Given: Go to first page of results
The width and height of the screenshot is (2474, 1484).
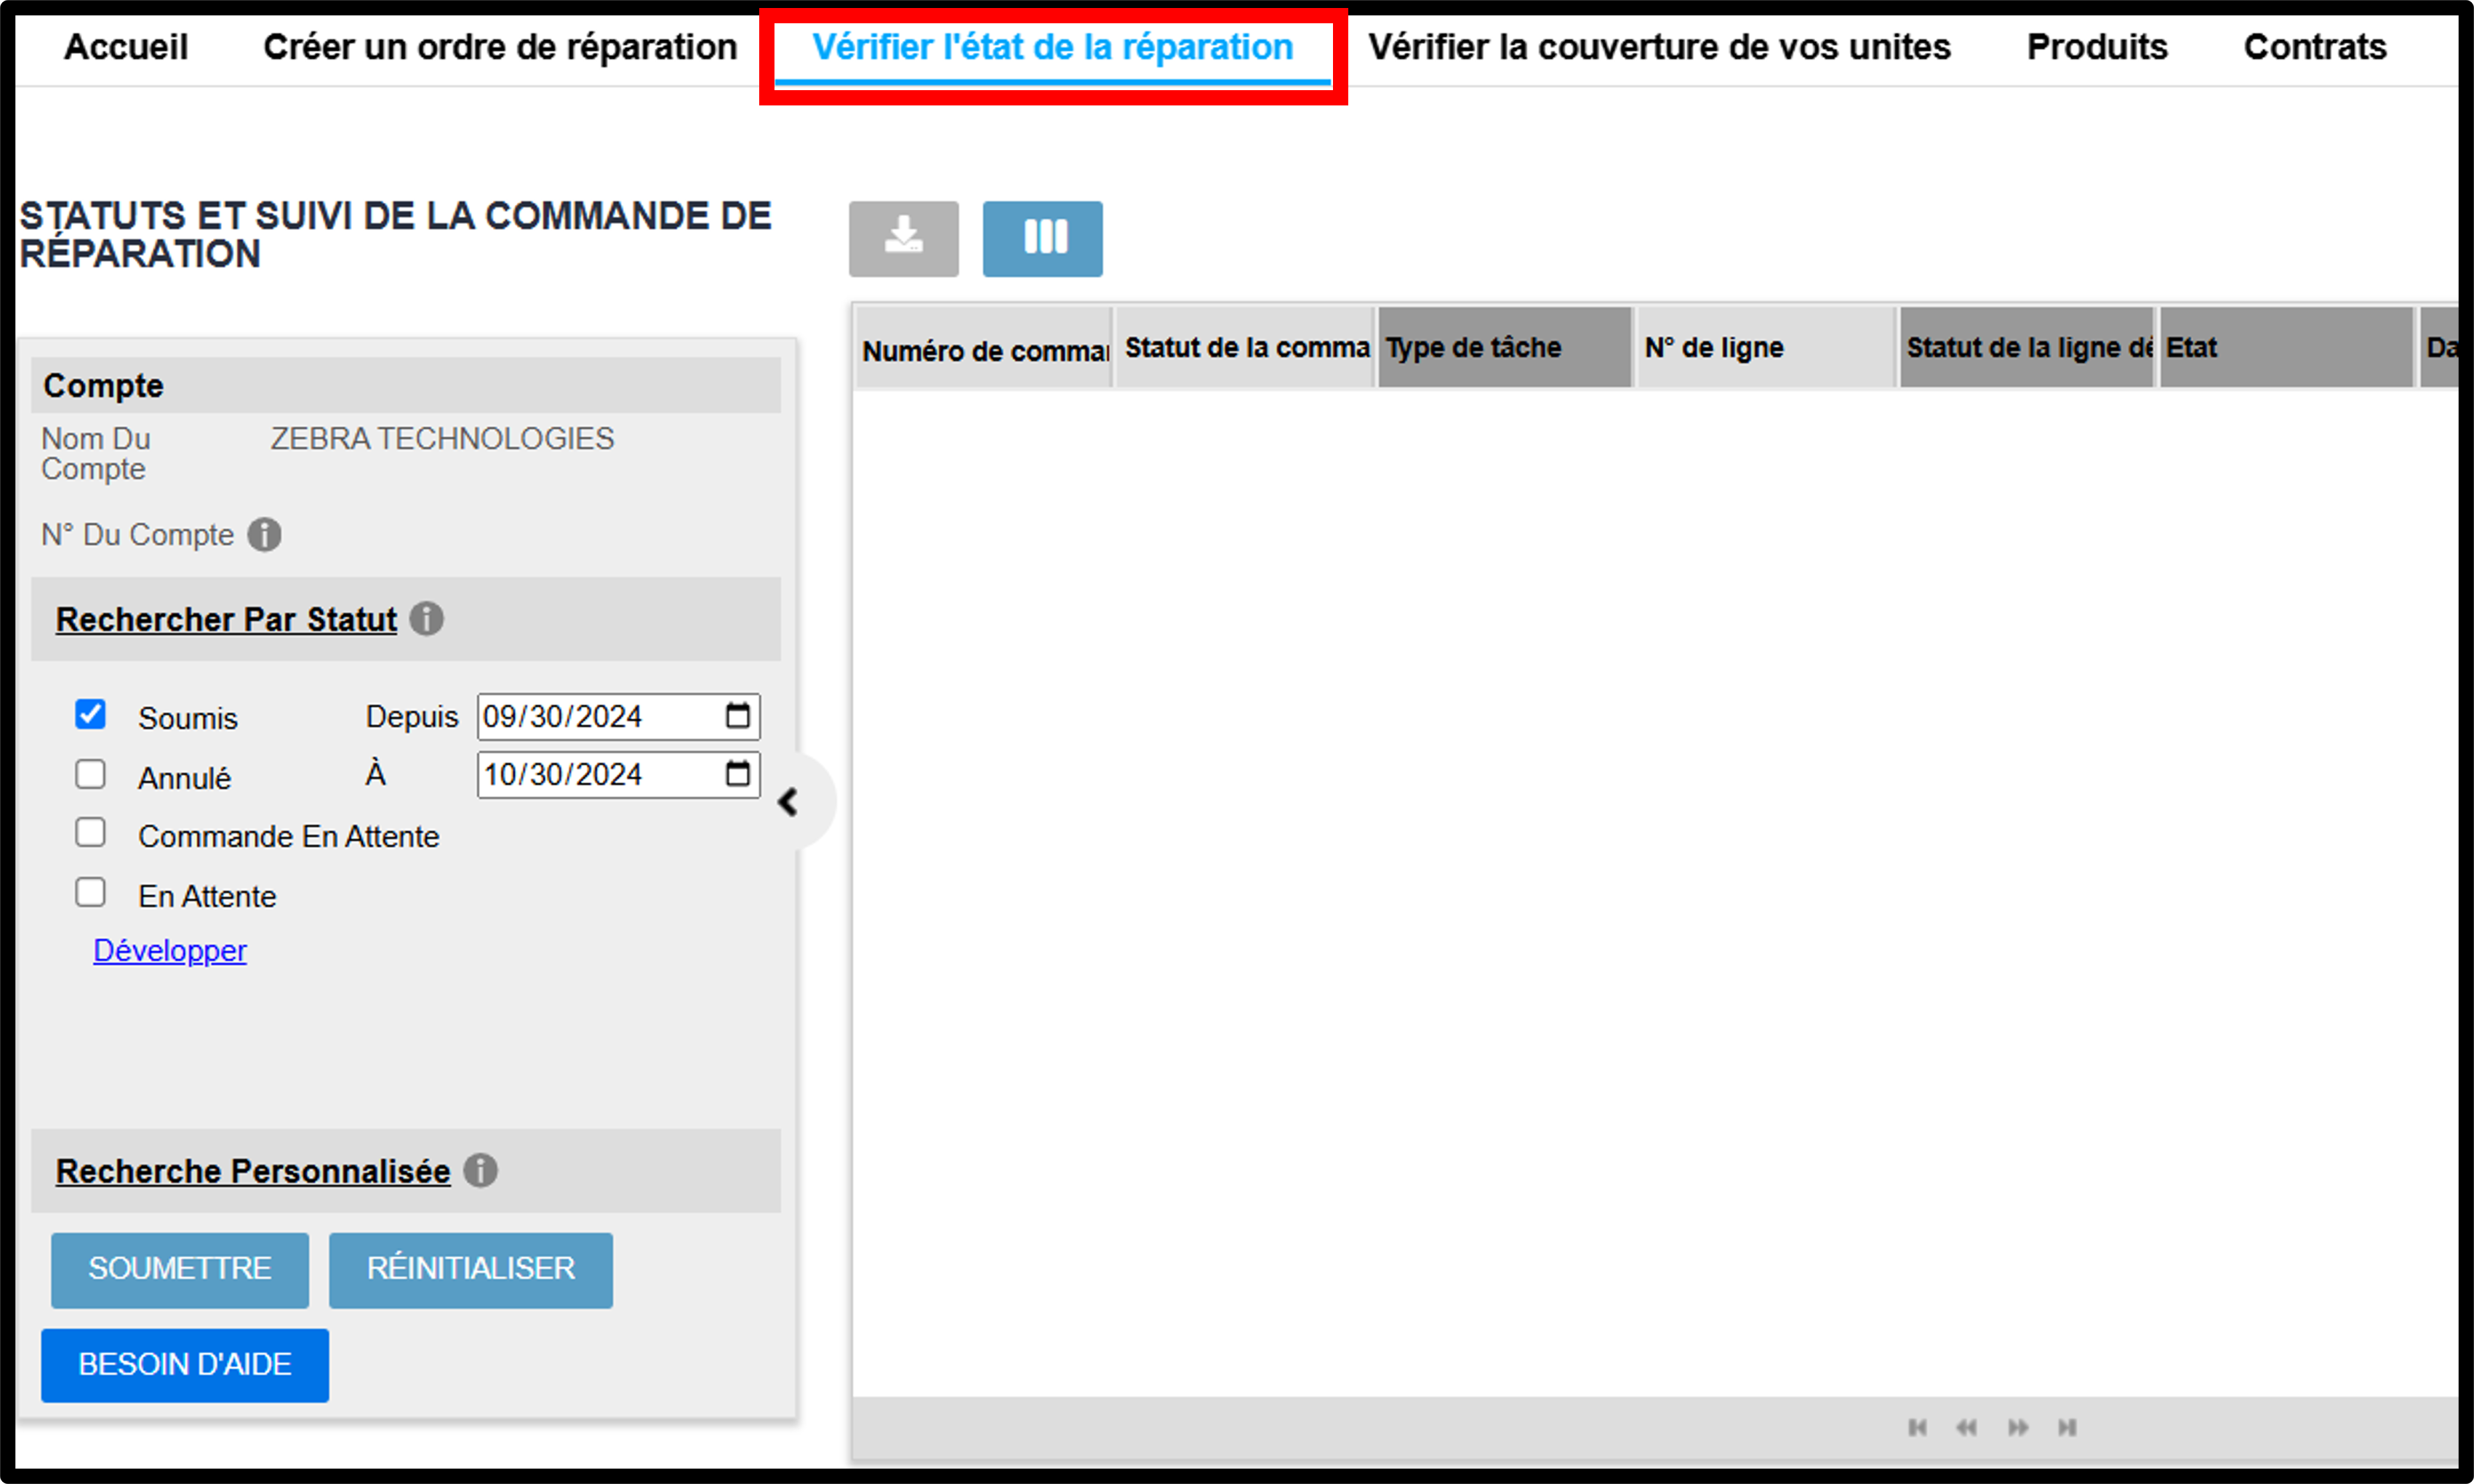Looking at the screenshot, I should (1917, 1427).
